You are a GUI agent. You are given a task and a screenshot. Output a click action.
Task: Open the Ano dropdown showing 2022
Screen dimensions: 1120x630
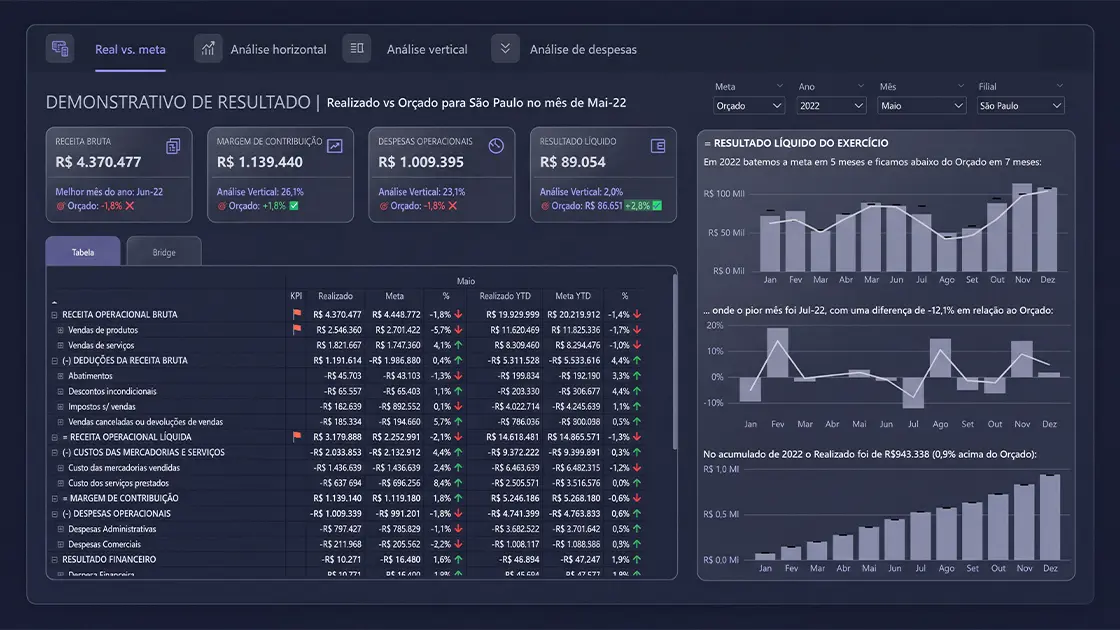831,106
